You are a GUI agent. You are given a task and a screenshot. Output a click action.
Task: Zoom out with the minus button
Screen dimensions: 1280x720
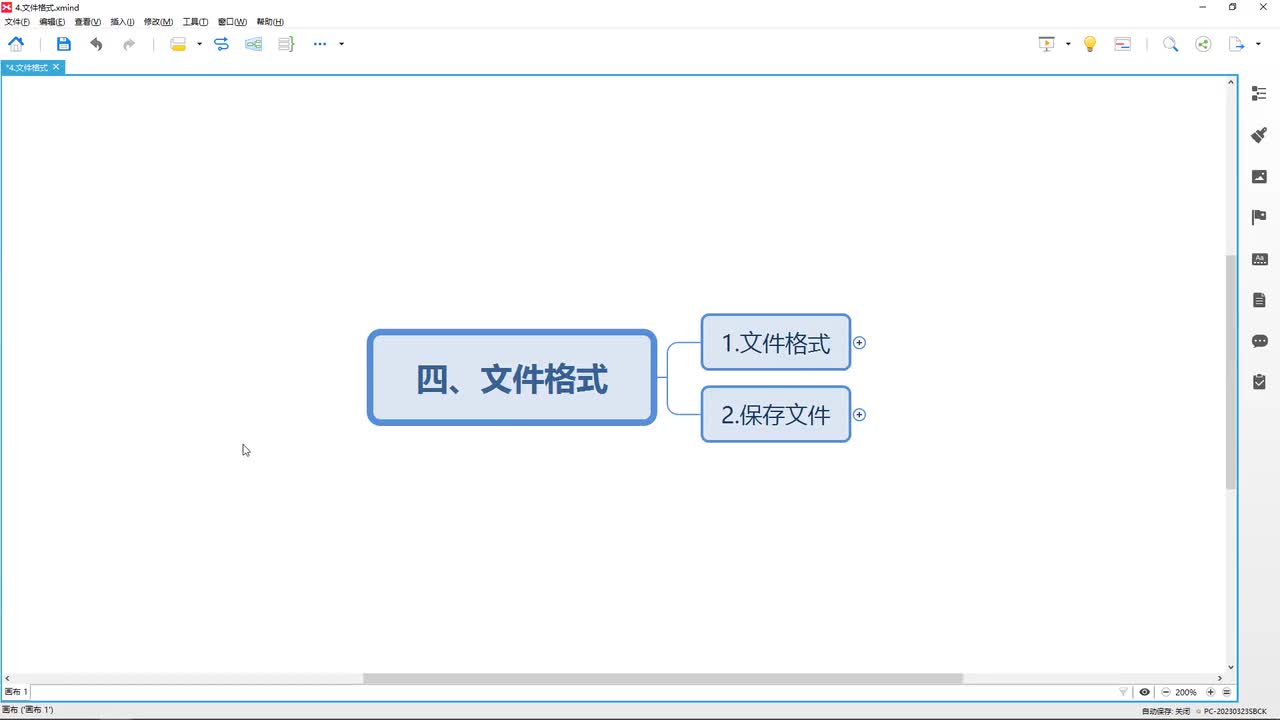pos(1166,692)
